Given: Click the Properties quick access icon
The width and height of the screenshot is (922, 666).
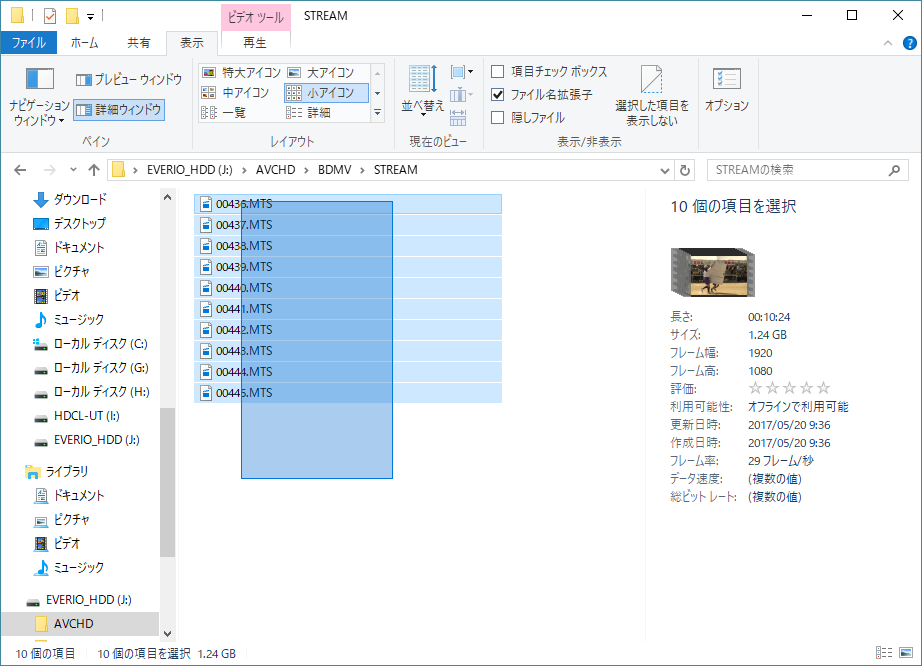Looking at the screenshot, I should (50, 16).
